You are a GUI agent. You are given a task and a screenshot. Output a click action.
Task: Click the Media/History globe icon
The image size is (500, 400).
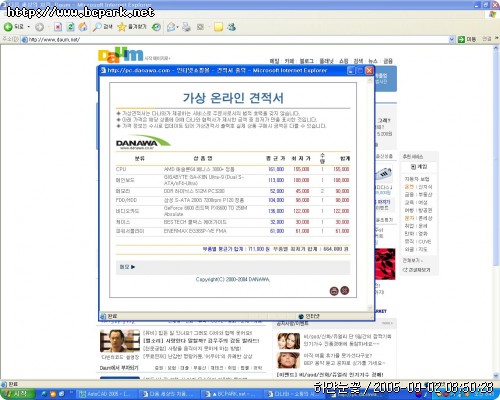point(156,27)
